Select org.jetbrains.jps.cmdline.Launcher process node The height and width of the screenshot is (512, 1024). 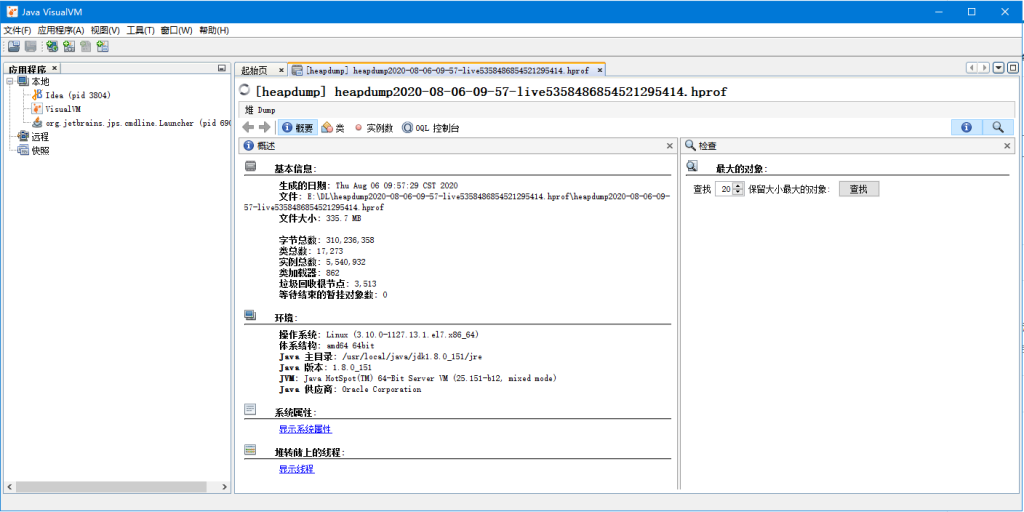[131, 123]
